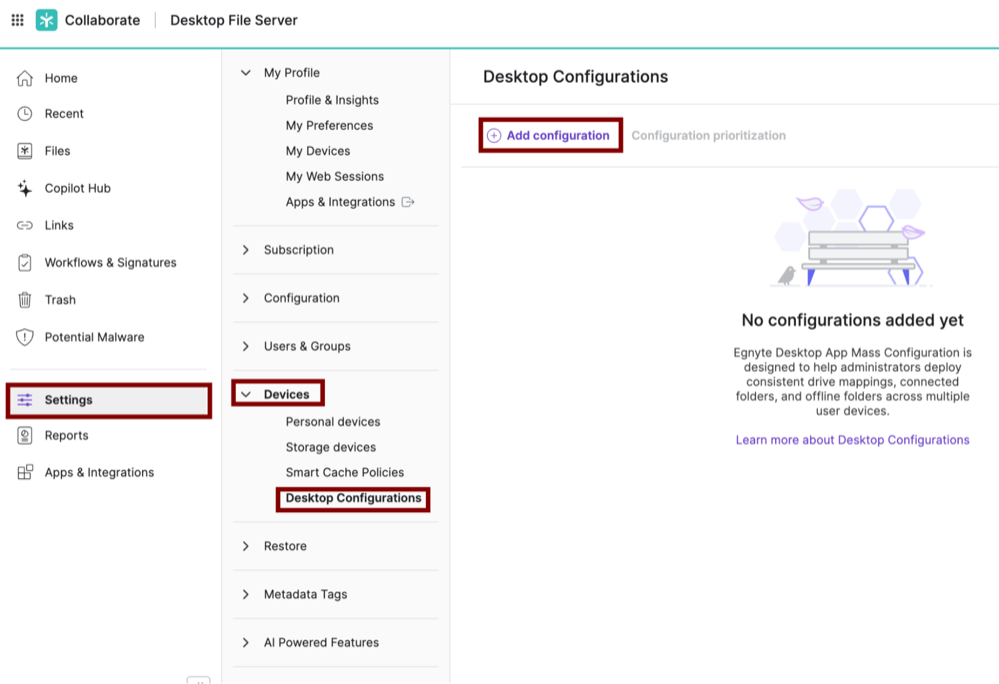This screenshot has width=999, height=684.
Task: Click the Files icon in sidebar
Action: pyautogui.click(x=25, y=151)
